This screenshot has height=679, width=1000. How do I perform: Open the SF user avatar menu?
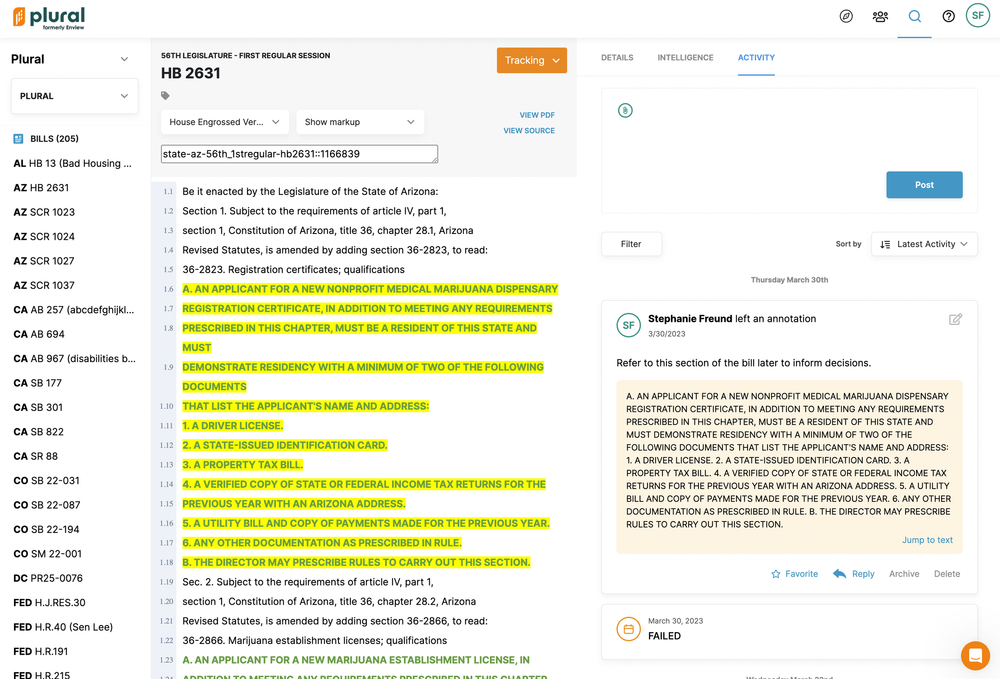tap(977, 16)
